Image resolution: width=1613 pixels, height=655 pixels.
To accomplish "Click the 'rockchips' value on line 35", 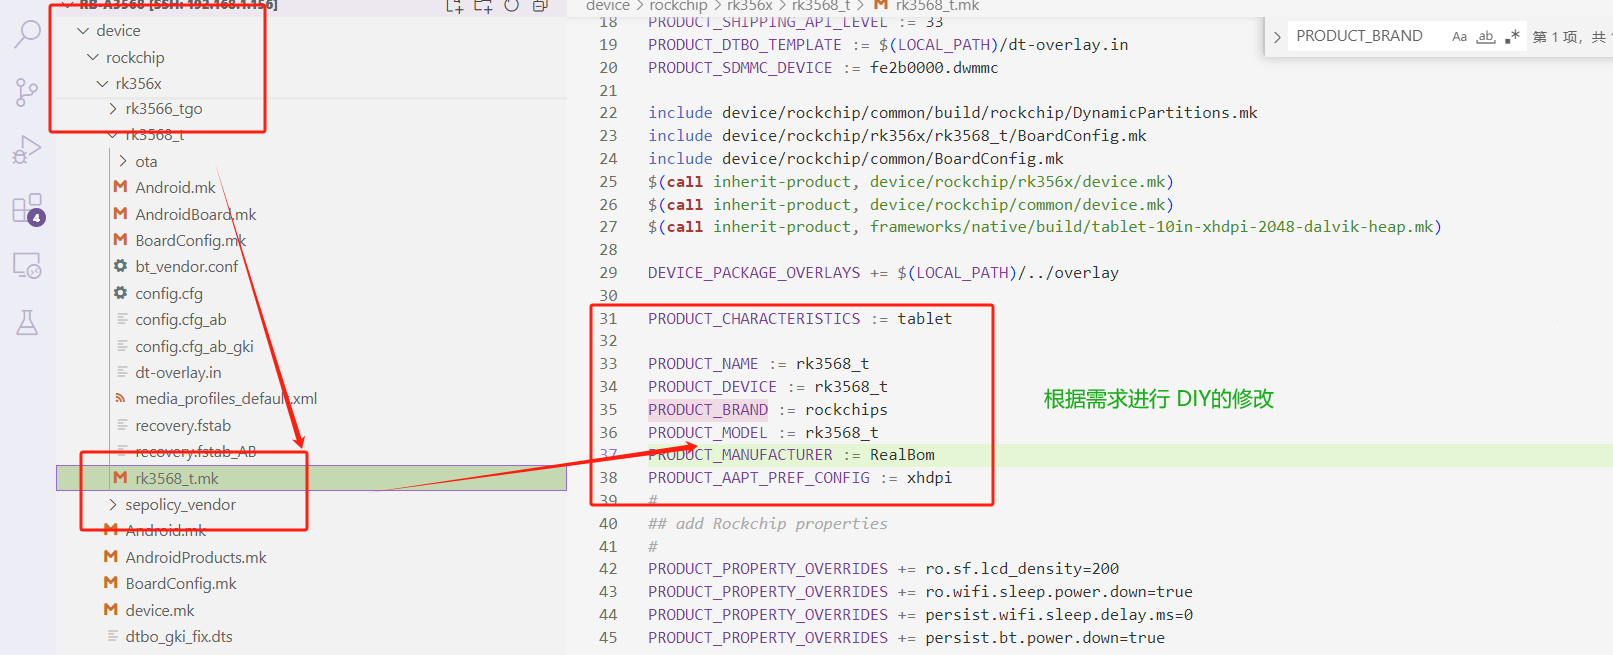I will [846, 410].
